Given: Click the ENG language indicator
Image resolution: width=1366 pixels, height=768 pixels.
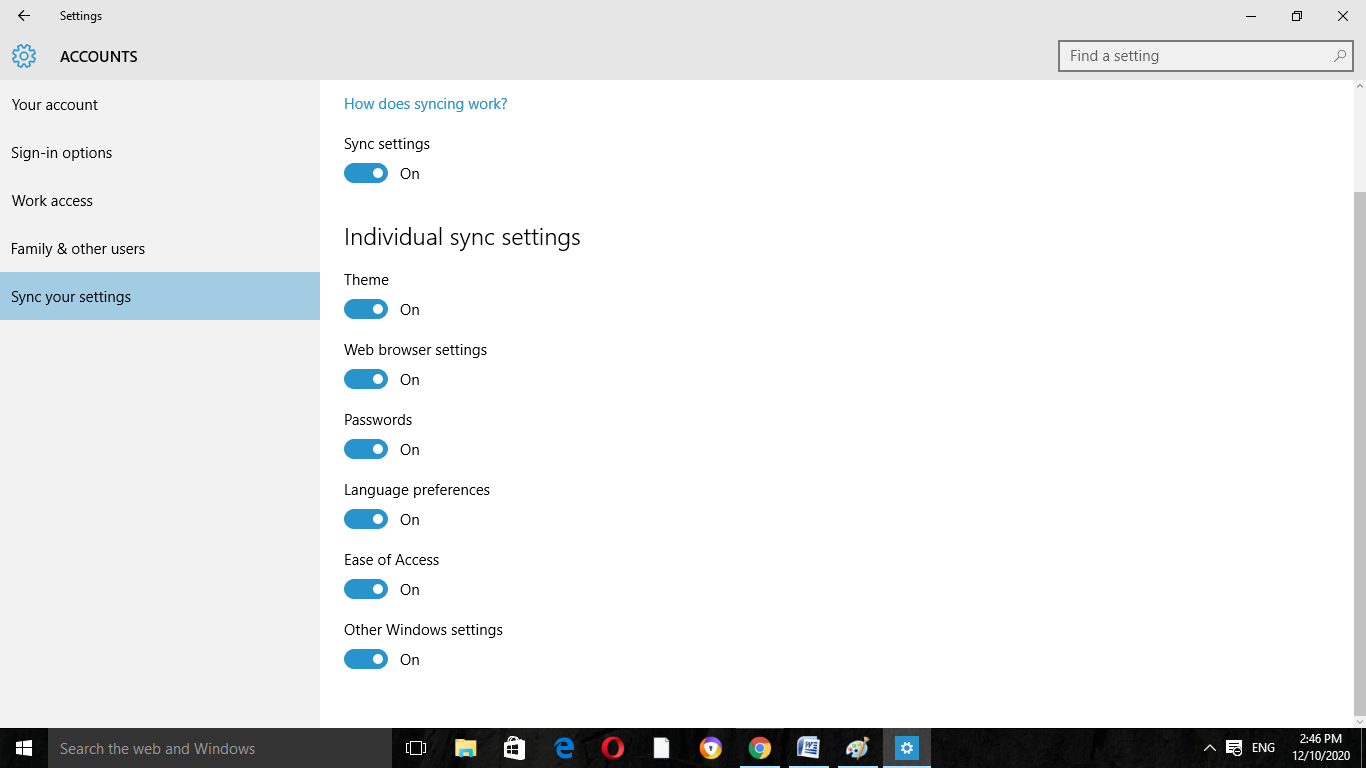Looking at the screenshot, I should coord(1263,748).
